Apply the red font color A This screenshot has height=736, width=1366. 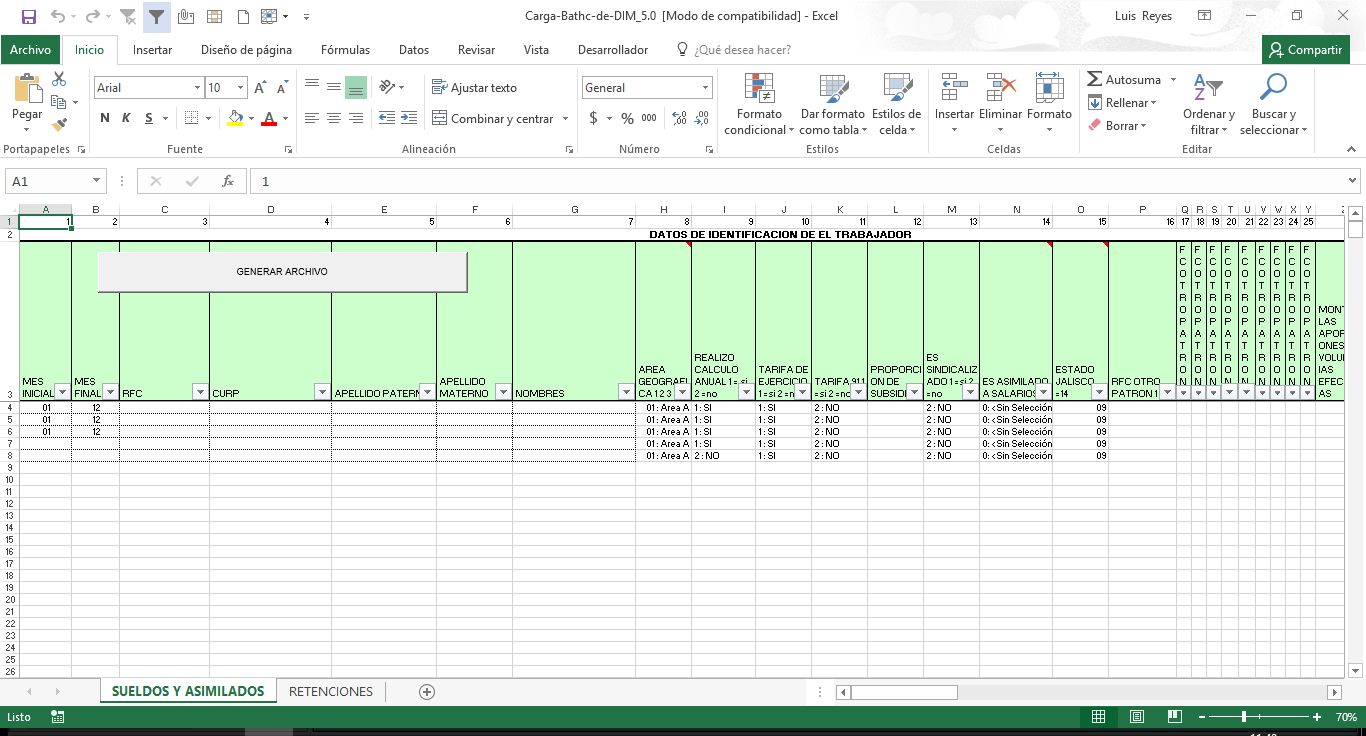point(268,118)
